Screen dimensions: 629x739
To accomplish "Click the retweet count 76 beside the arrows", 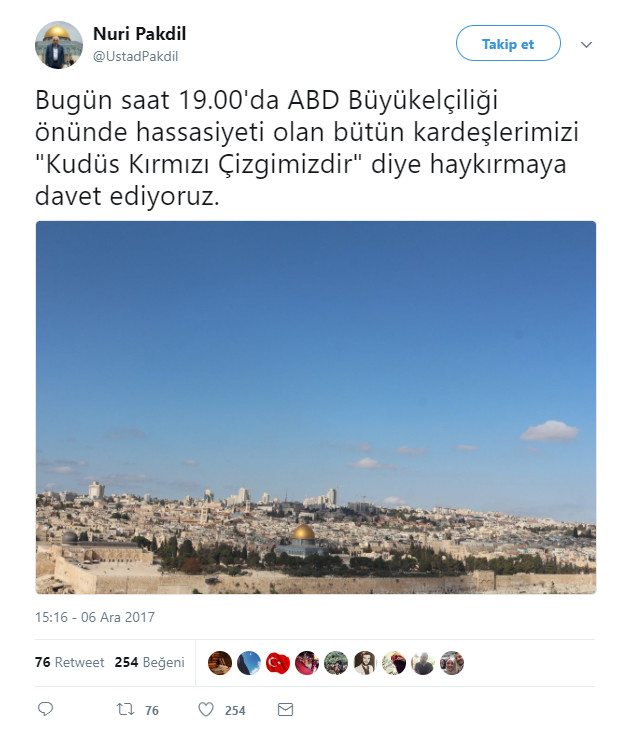I will coord(152,710).
